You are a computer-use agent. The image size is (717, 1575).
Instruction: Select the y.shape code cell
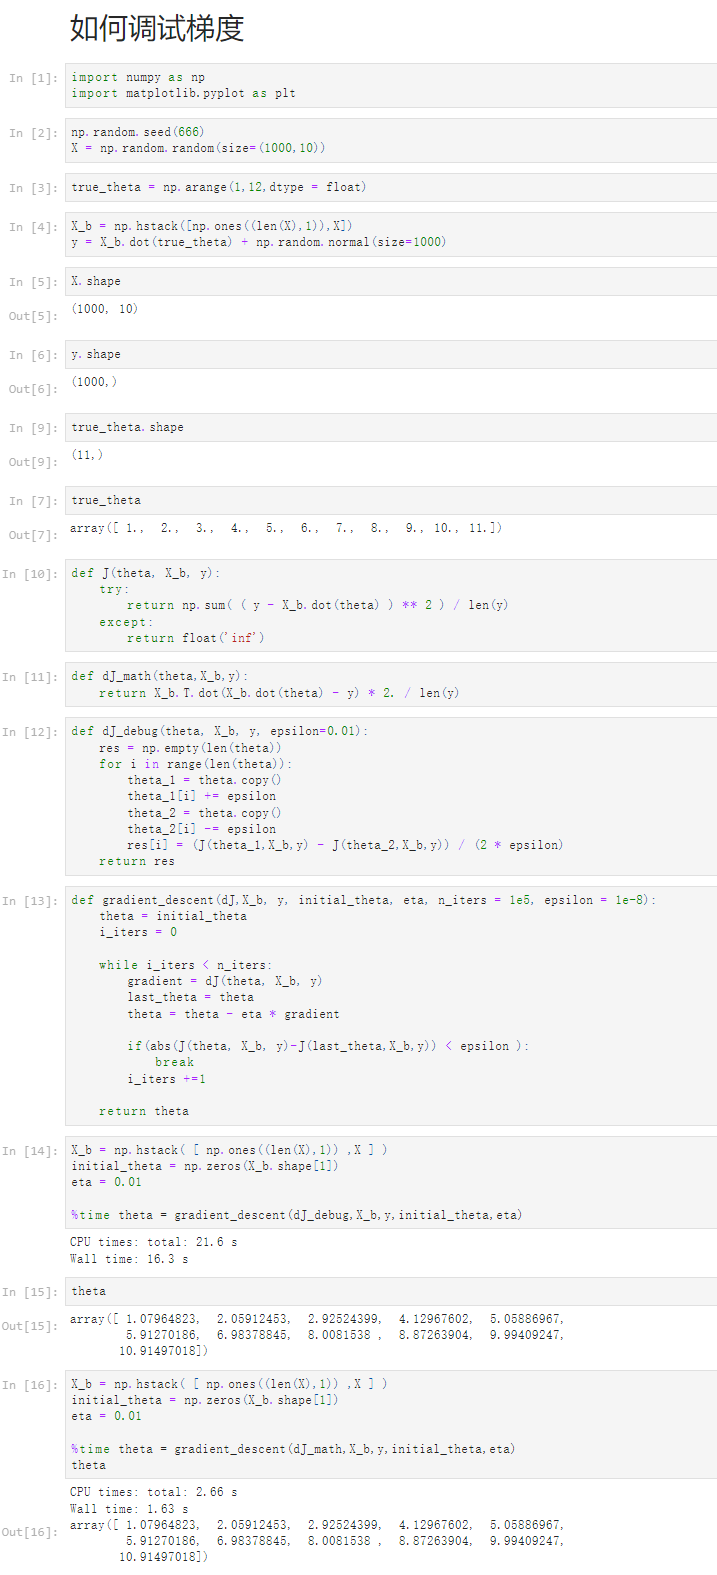coord(391,354)
